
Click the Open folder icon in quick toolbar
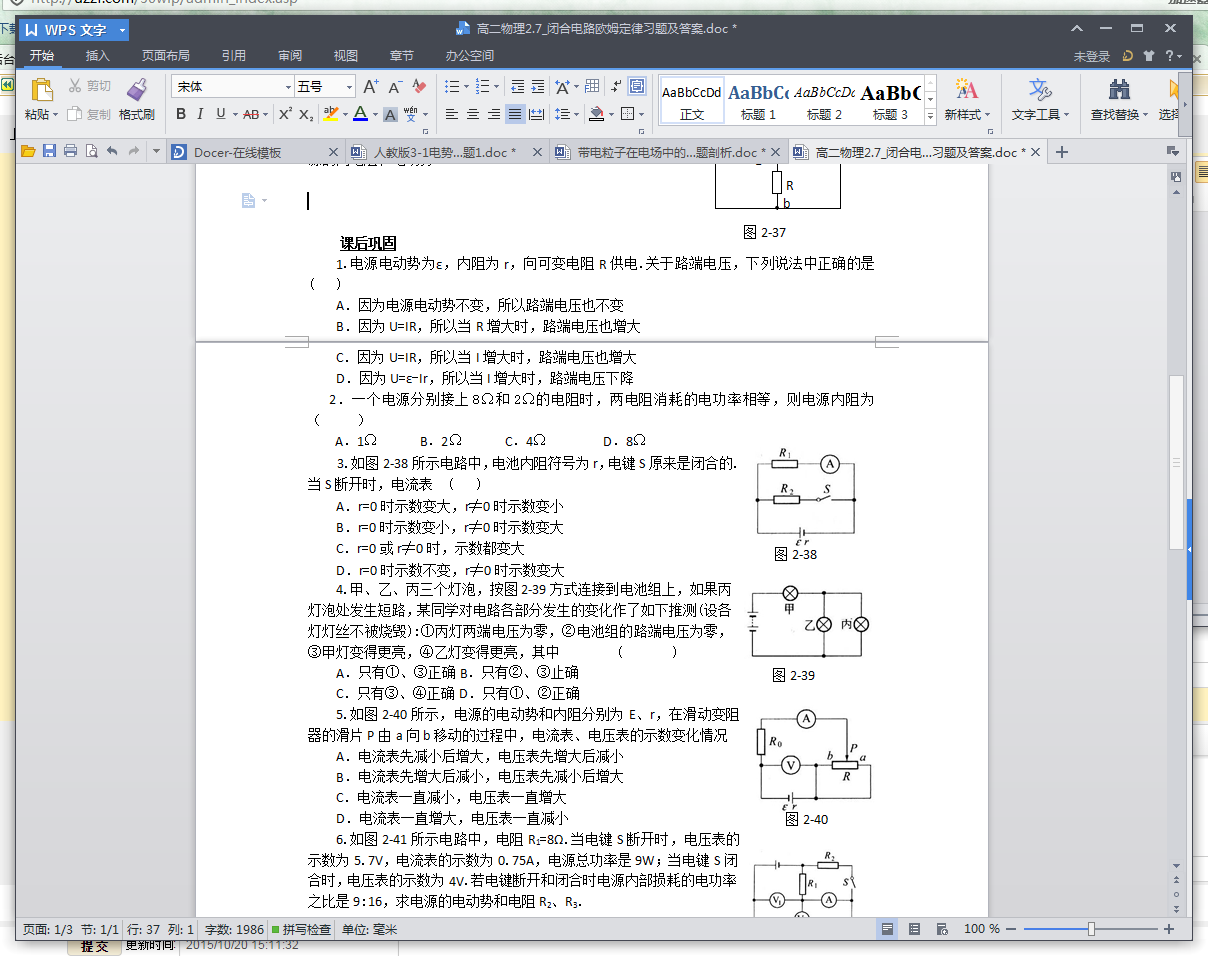pos(28,152)
